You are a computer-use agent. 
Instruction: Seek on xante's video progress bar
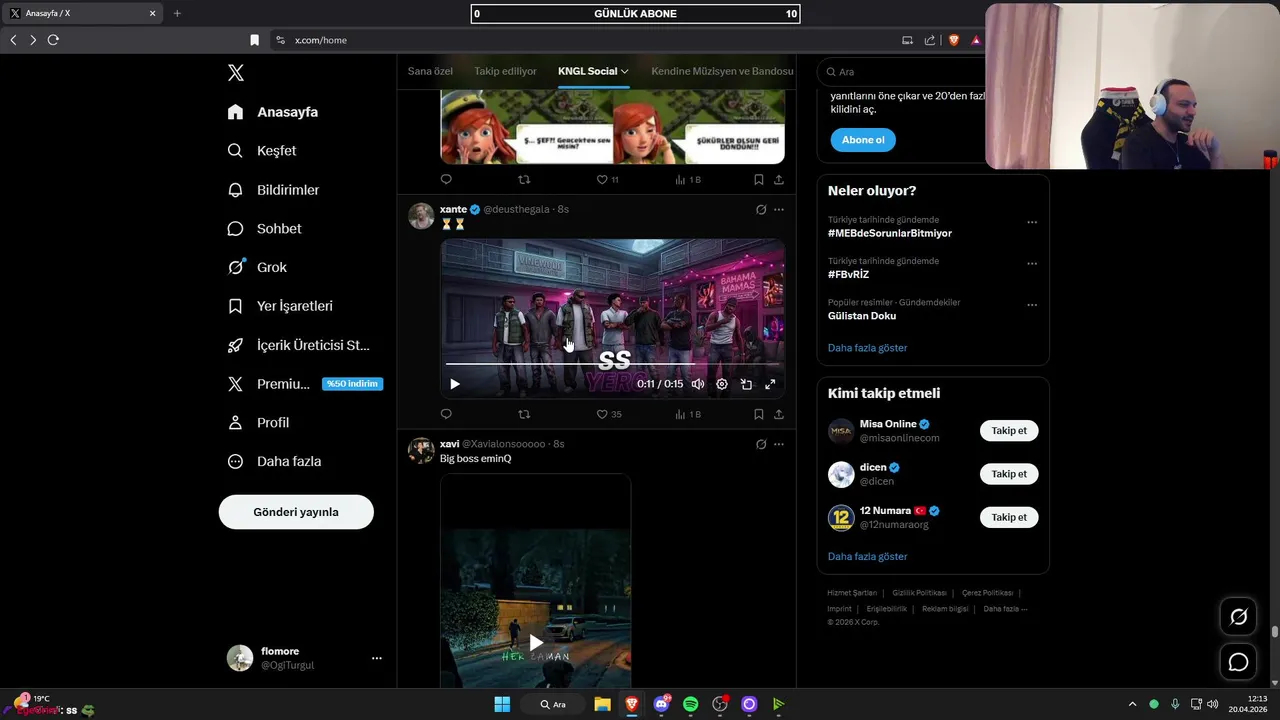pyautogui.click(x=613, y=364)
